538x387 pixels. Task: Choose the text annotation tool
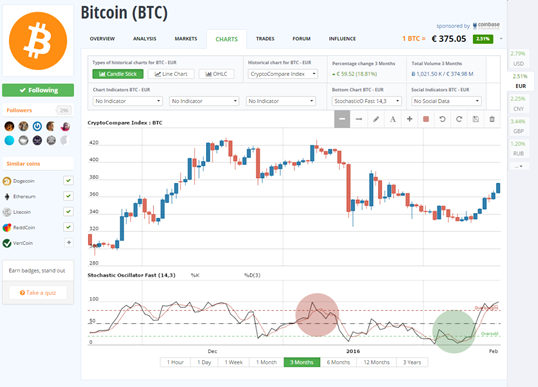[x=393, y=119]
